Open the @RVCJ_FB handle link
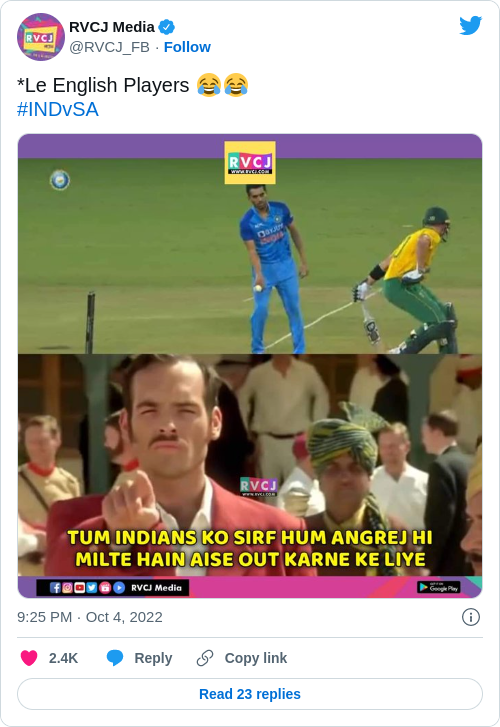 pos(109,47)
